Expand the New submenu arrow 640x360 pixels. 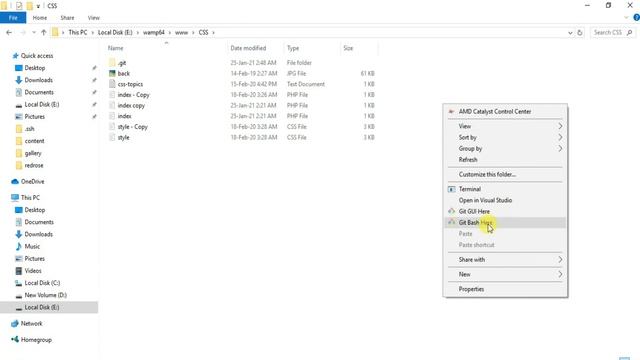tap(560, 274)
